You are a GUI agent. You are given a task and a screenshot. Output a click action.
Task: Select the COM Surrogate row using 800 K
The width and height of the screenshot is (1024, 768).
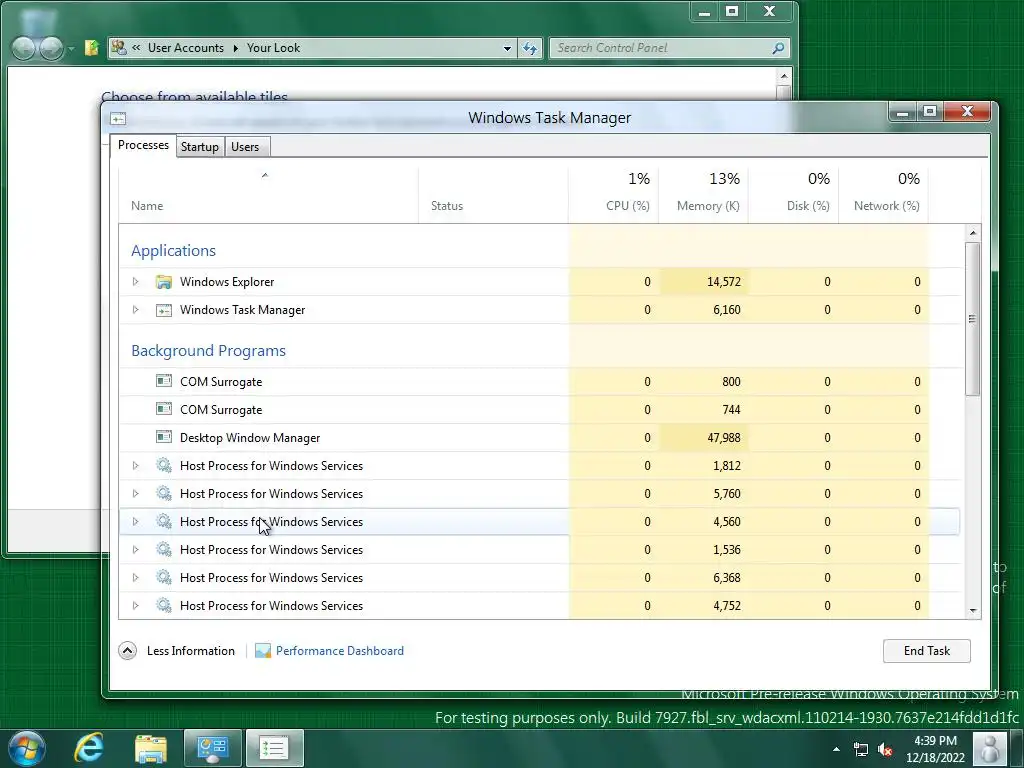point(539,381)
